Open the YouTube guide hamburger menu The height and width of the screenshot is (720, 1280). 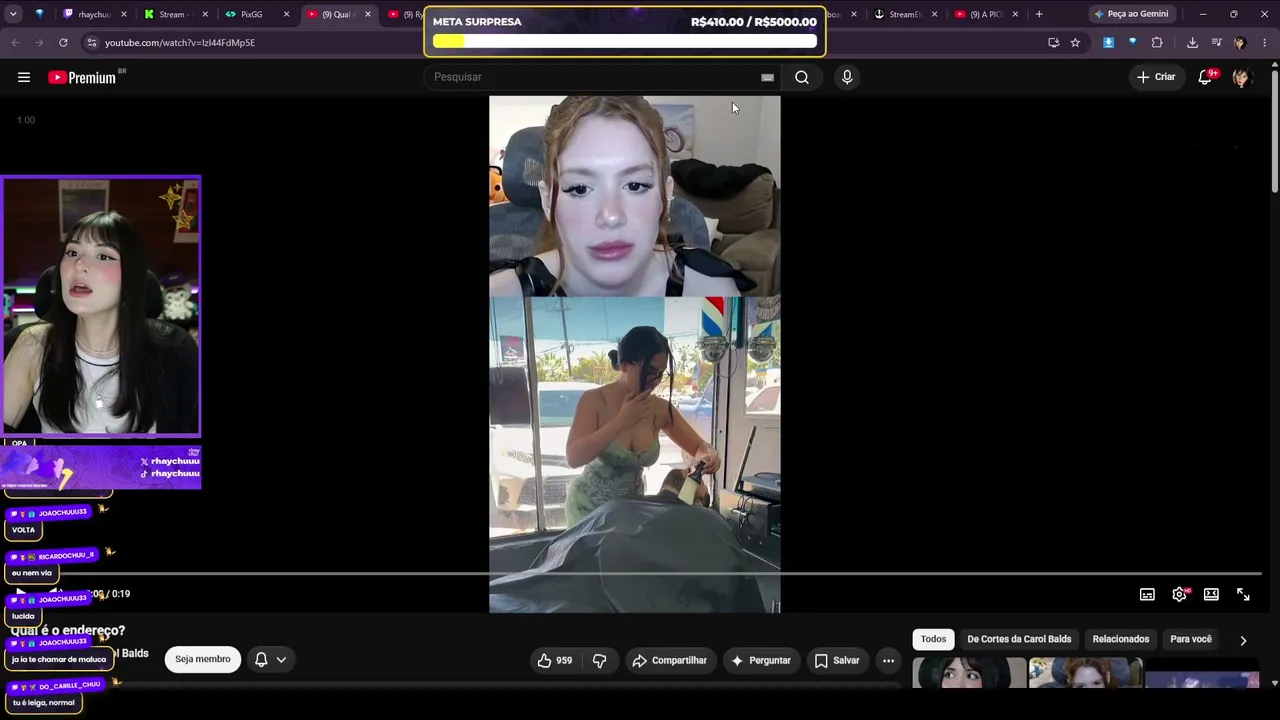pyautogui.click(x=24, y=77)
